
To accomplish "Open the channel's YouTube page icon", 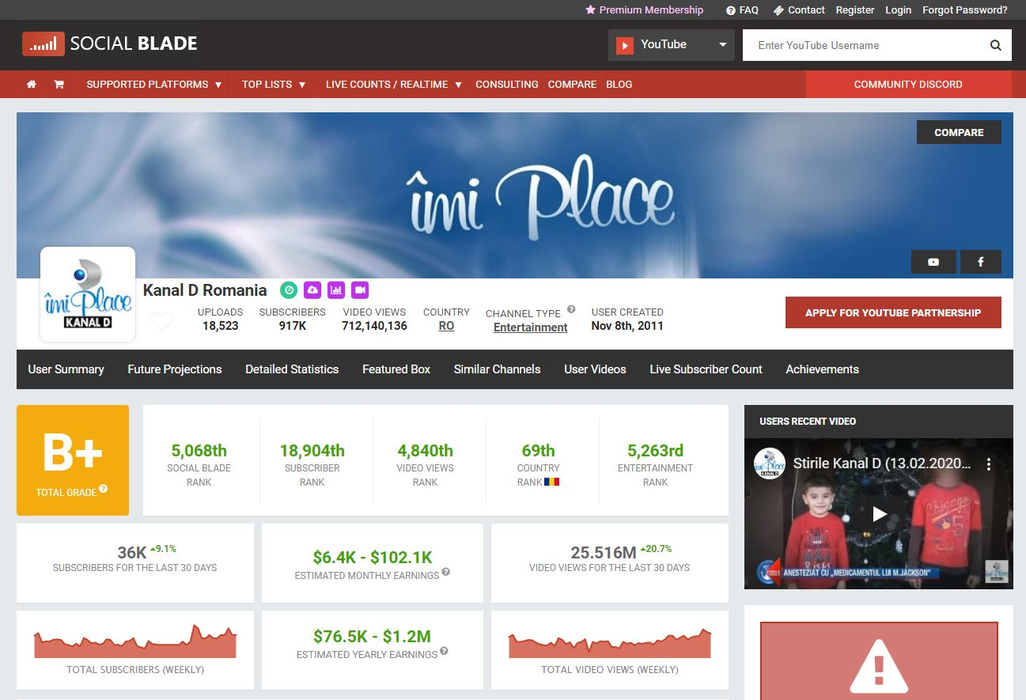I will (933, 262).
